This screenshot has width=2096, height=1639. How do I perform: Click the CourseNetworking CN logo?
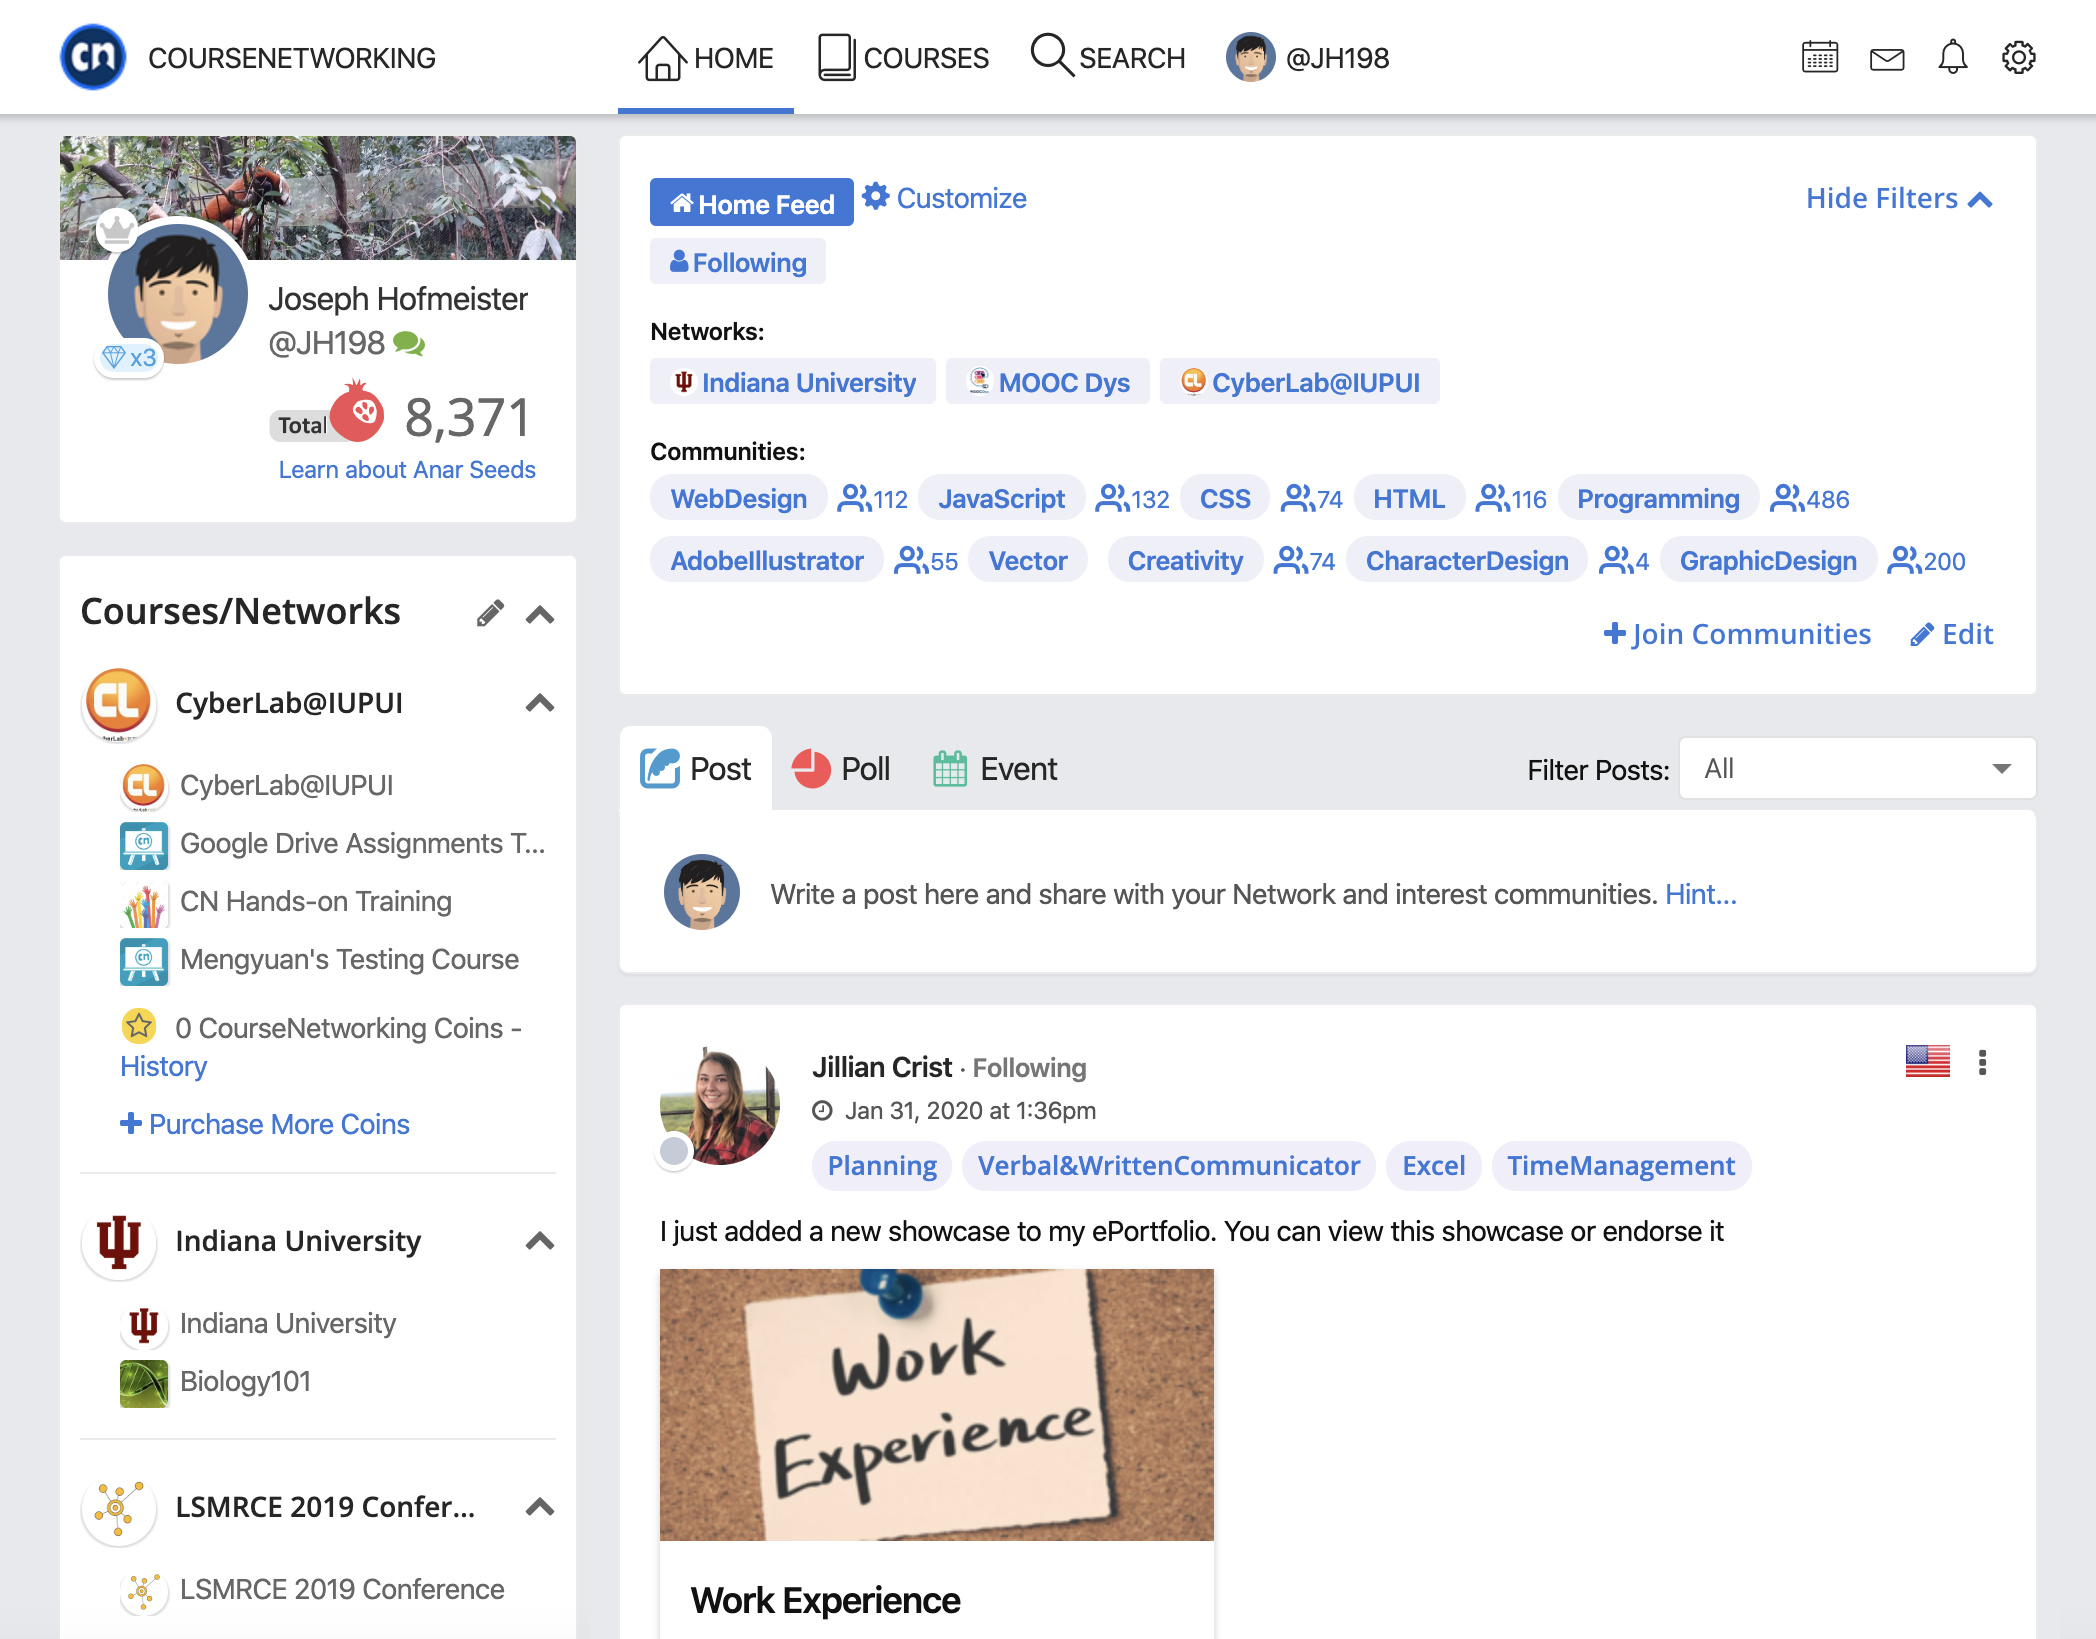click(x=93, y=57)
